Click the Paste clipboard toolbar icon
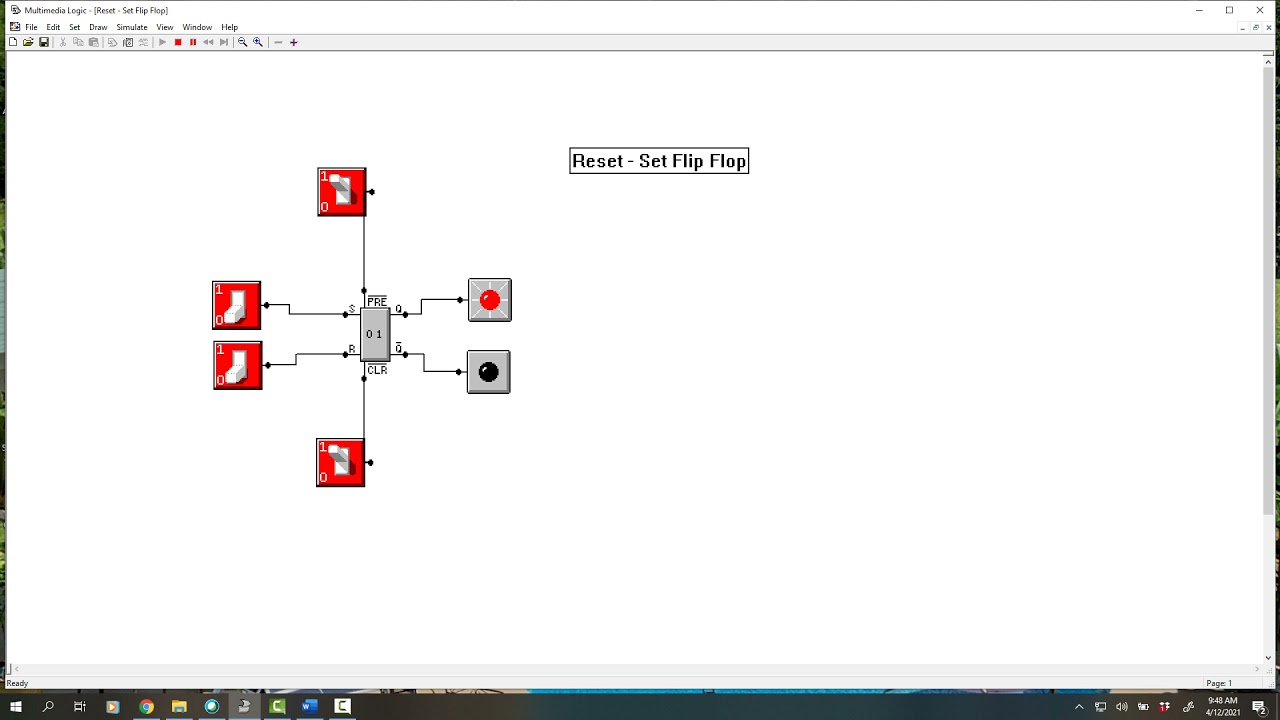This screenshot has width=1280, height=720. coord(94,42)
